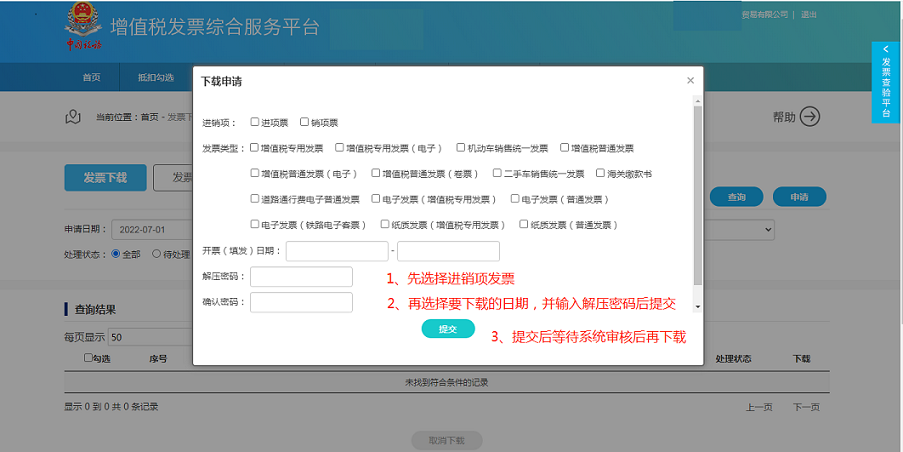Select the 全部 processing status radio
The image size is (903, 452).
click(116, 254)
